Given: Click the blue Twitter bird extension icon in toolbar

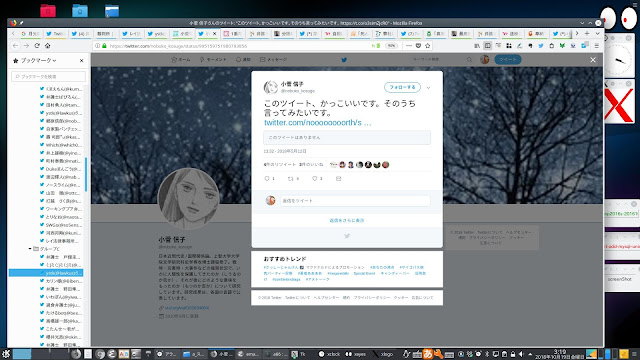Looking at the screenshot, I should [x=540, y=46].
